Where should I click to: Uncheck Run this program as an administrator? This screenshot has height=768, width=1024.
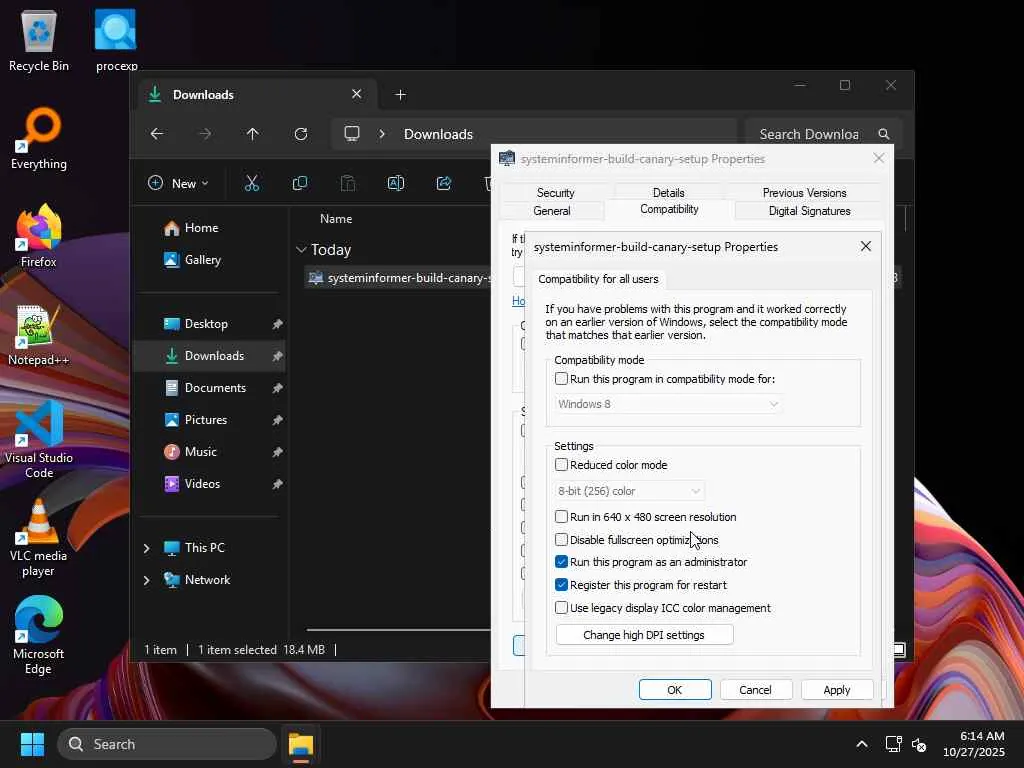[x=562, y=562]
